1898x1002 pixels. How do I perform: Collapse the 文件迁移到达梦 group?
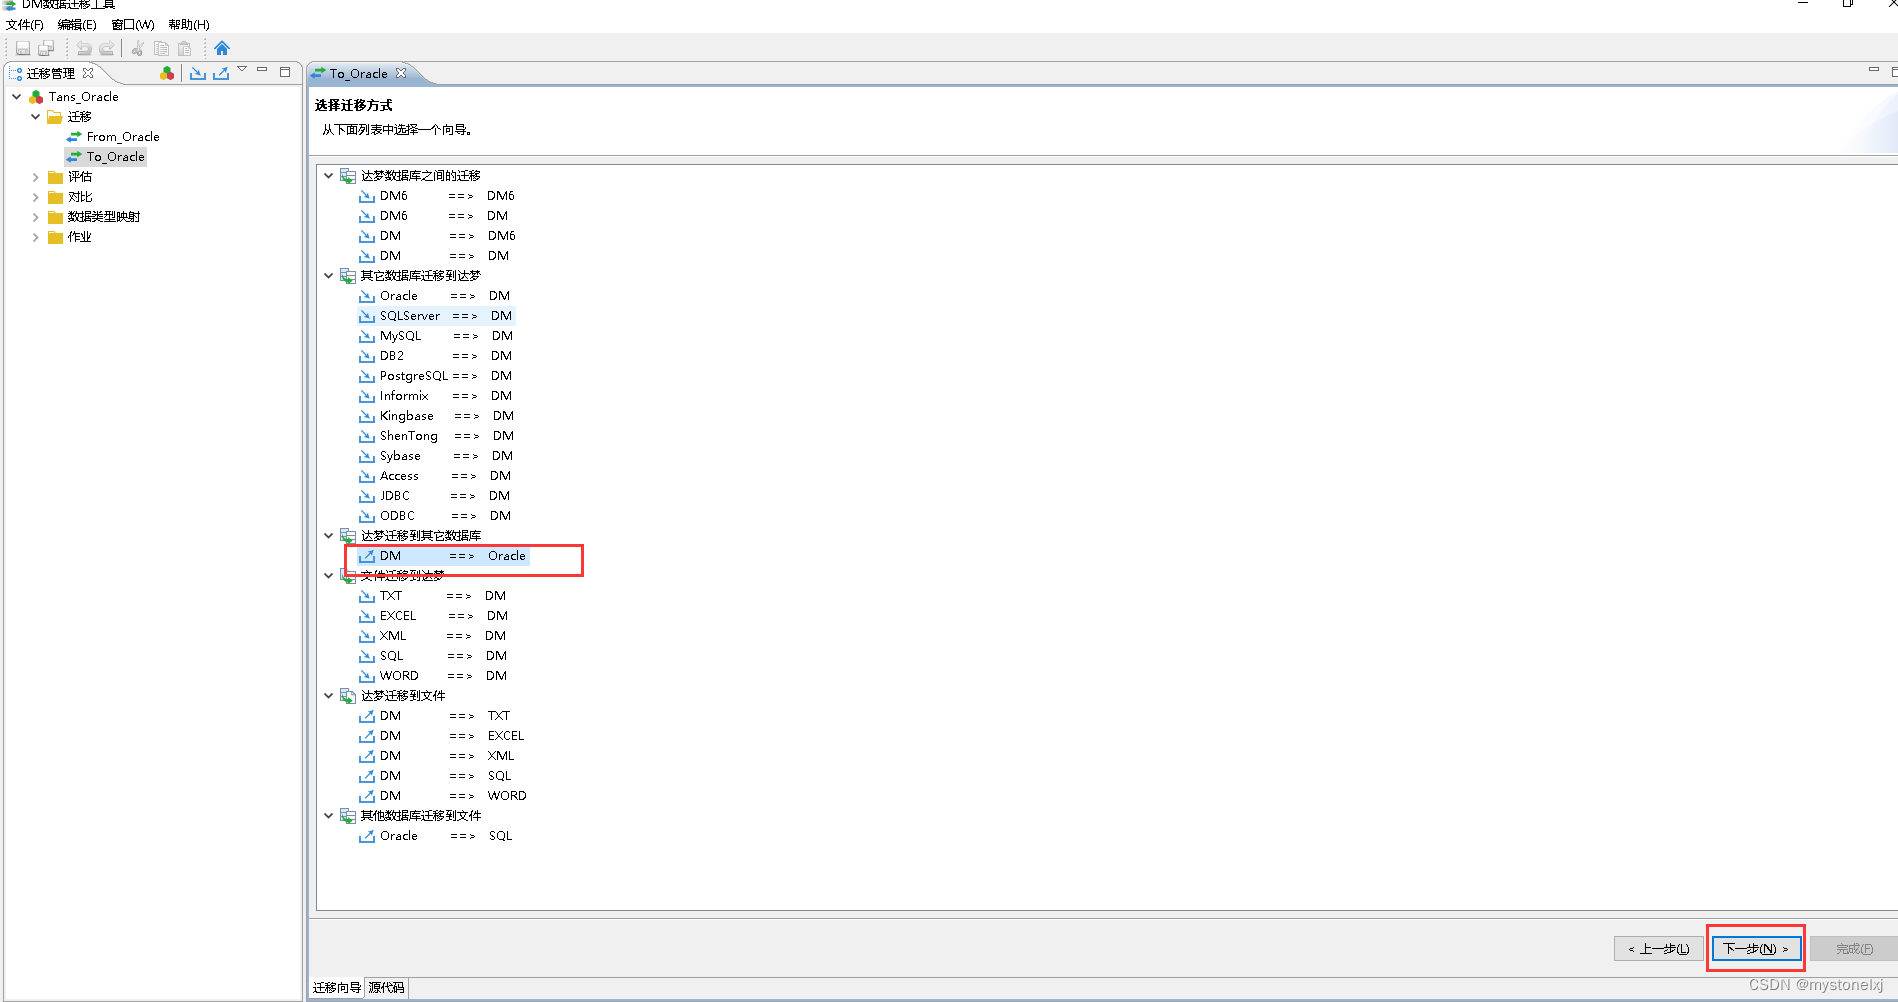tap(328, 576)
